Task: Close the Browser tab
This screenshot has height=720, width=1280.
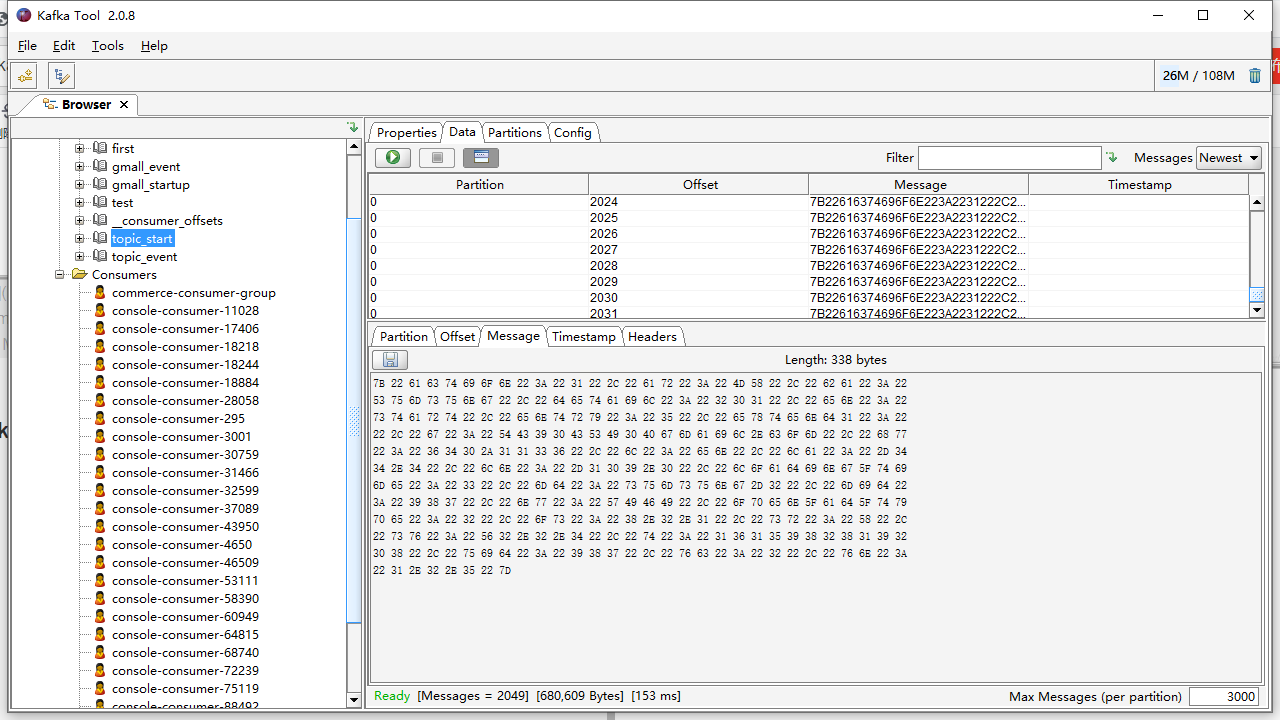Action: (x=124, y=105)
